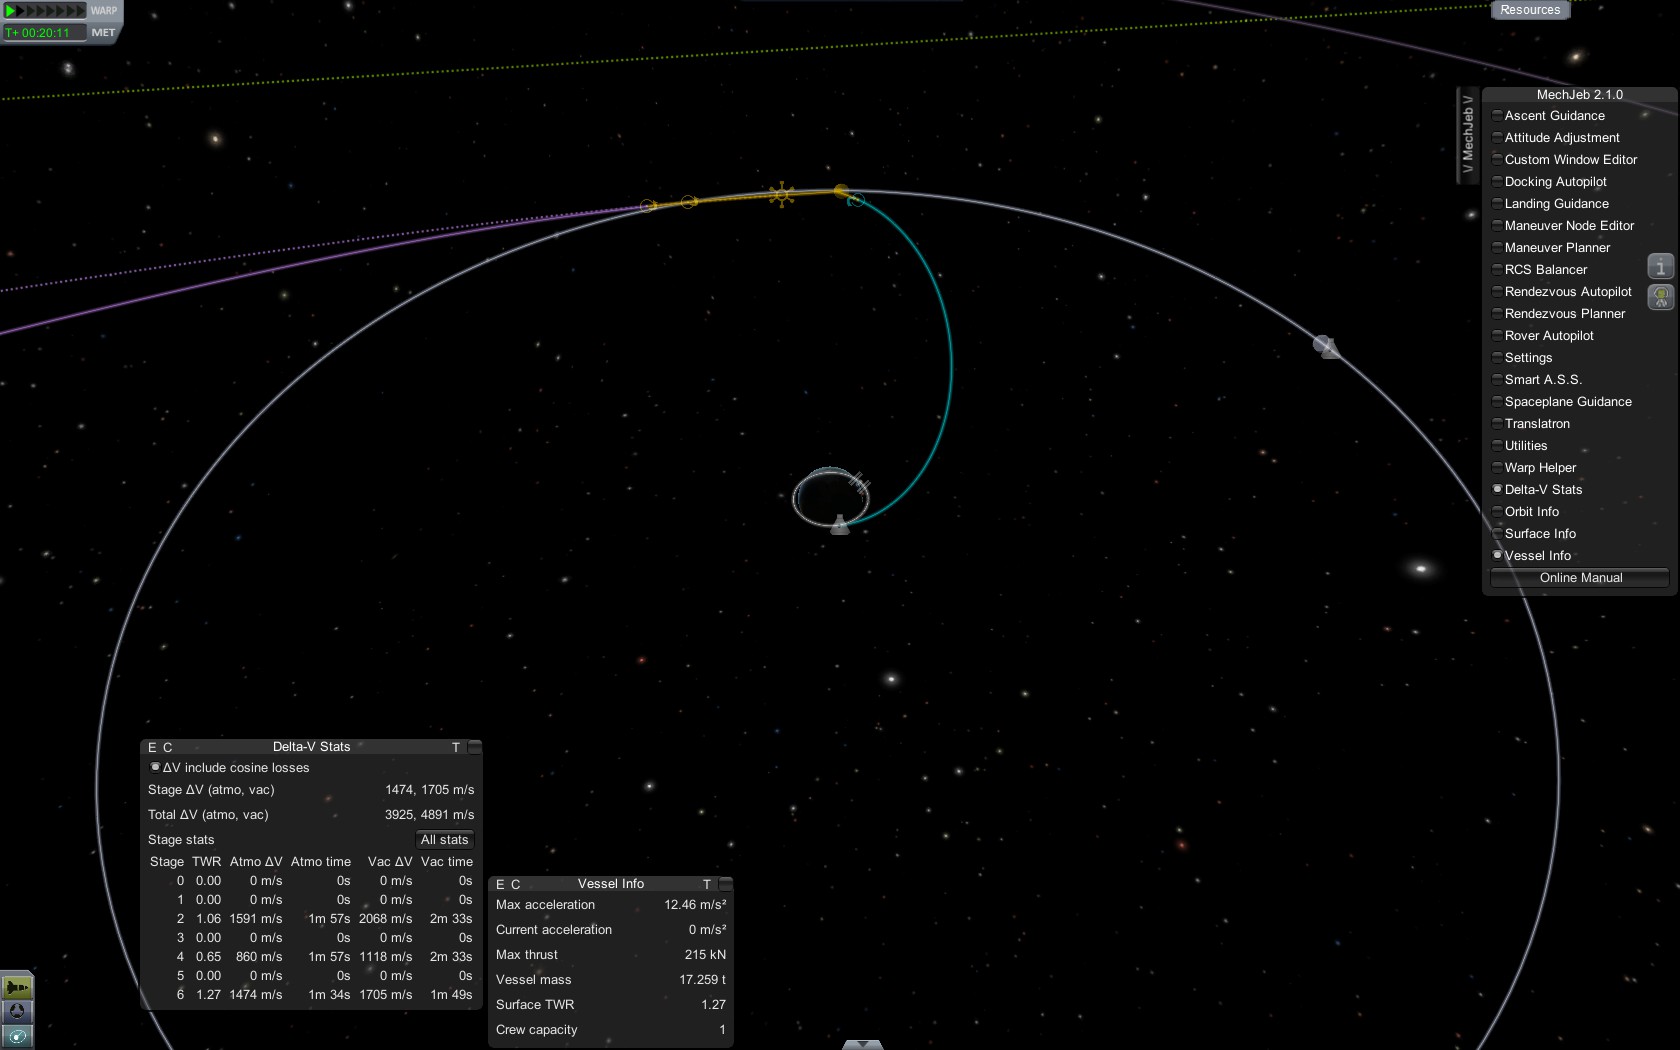
Task: Close the Delta-V Stats window
Action: point(475,746)
